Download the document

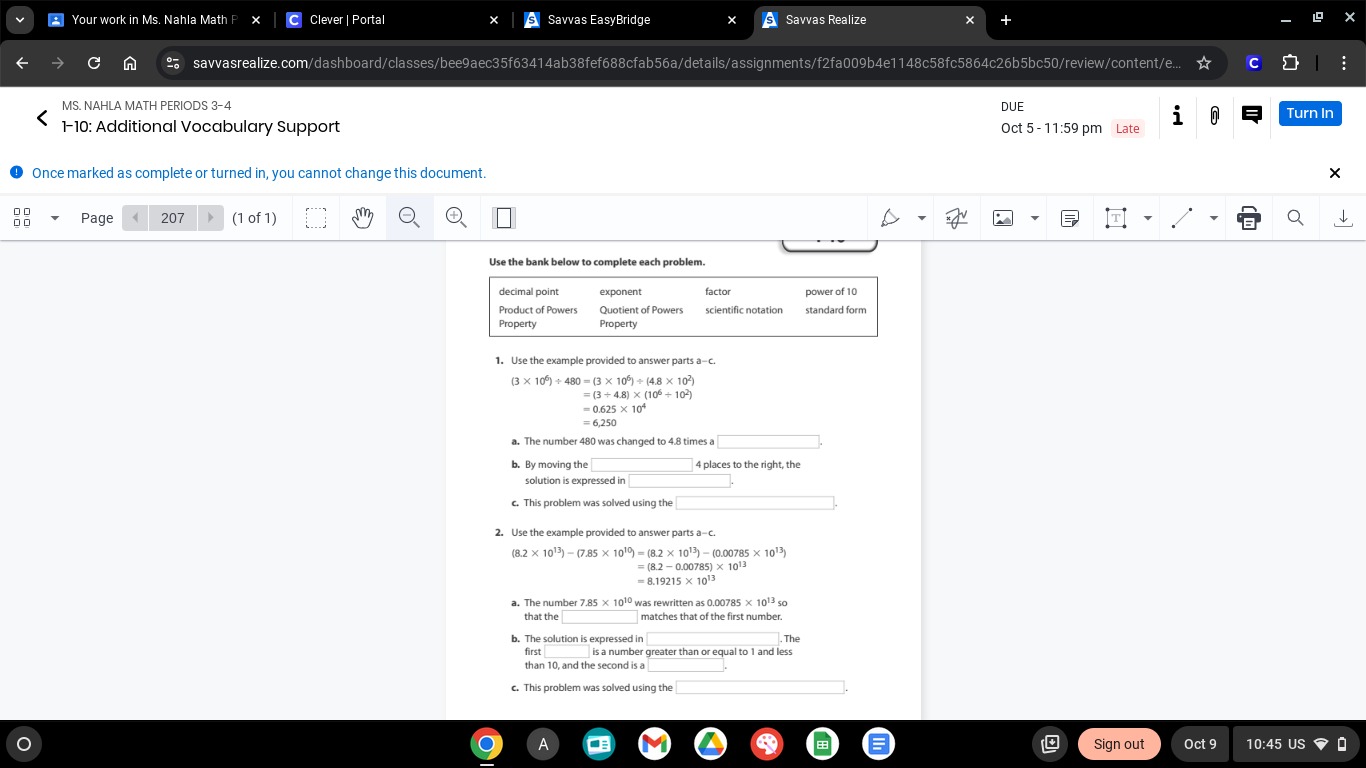(1343, 217)
